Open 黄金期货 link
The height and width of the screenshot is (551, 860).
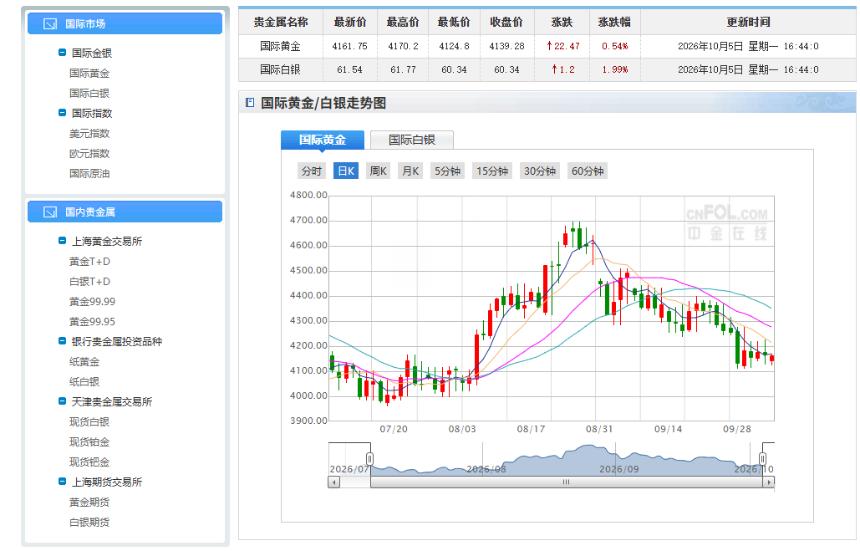pyautogui.click(x=89, y=502)
